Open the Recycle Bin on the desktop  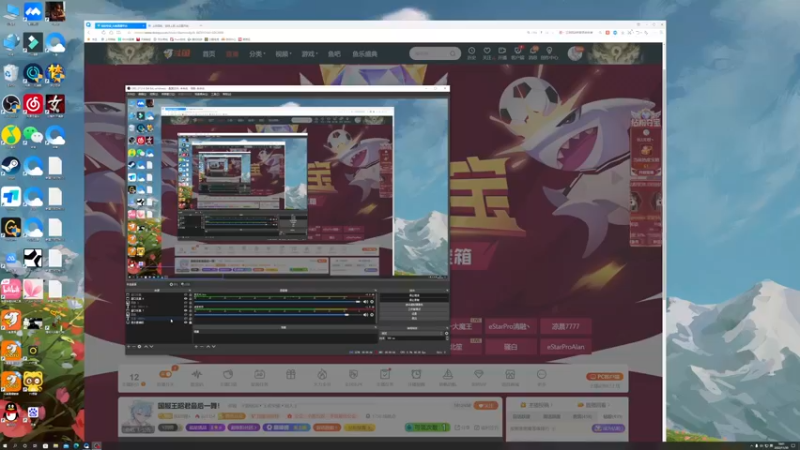point(11,74)
